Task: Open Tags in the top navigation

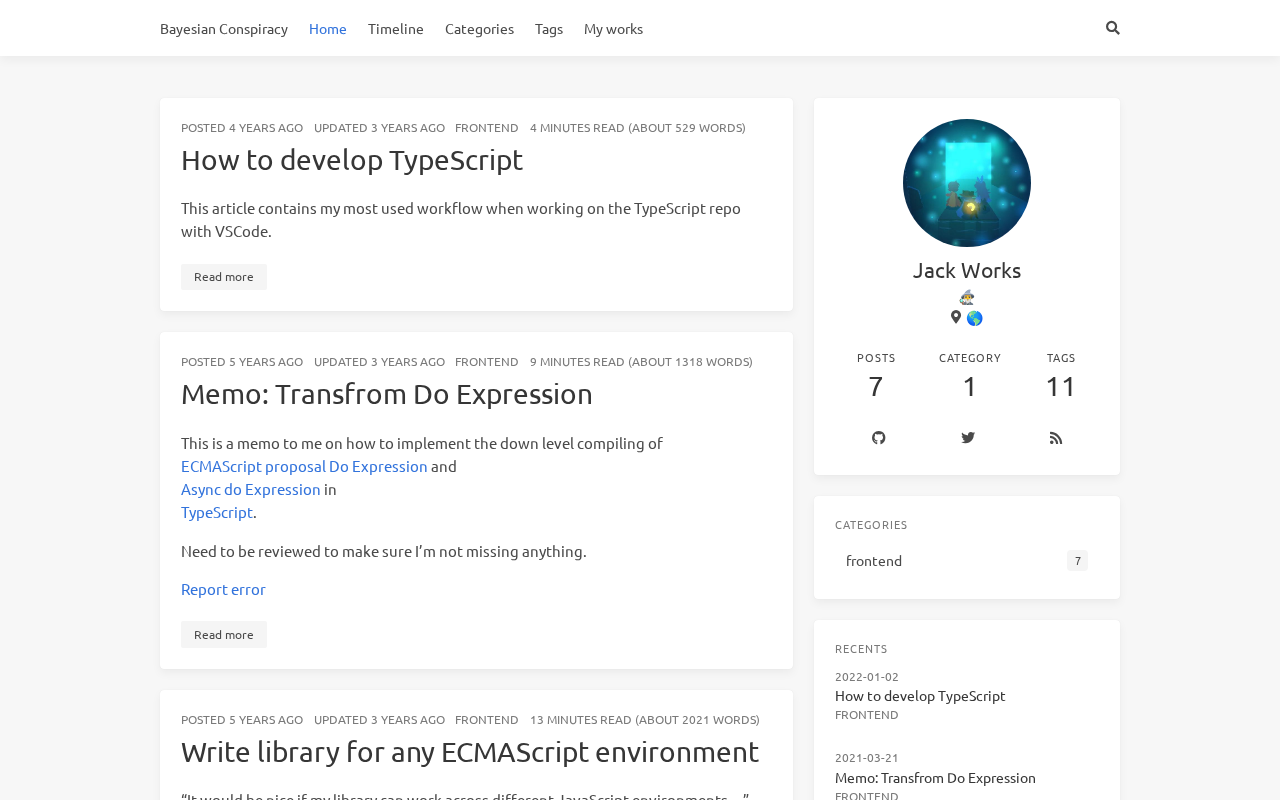Action: (548, 28)
